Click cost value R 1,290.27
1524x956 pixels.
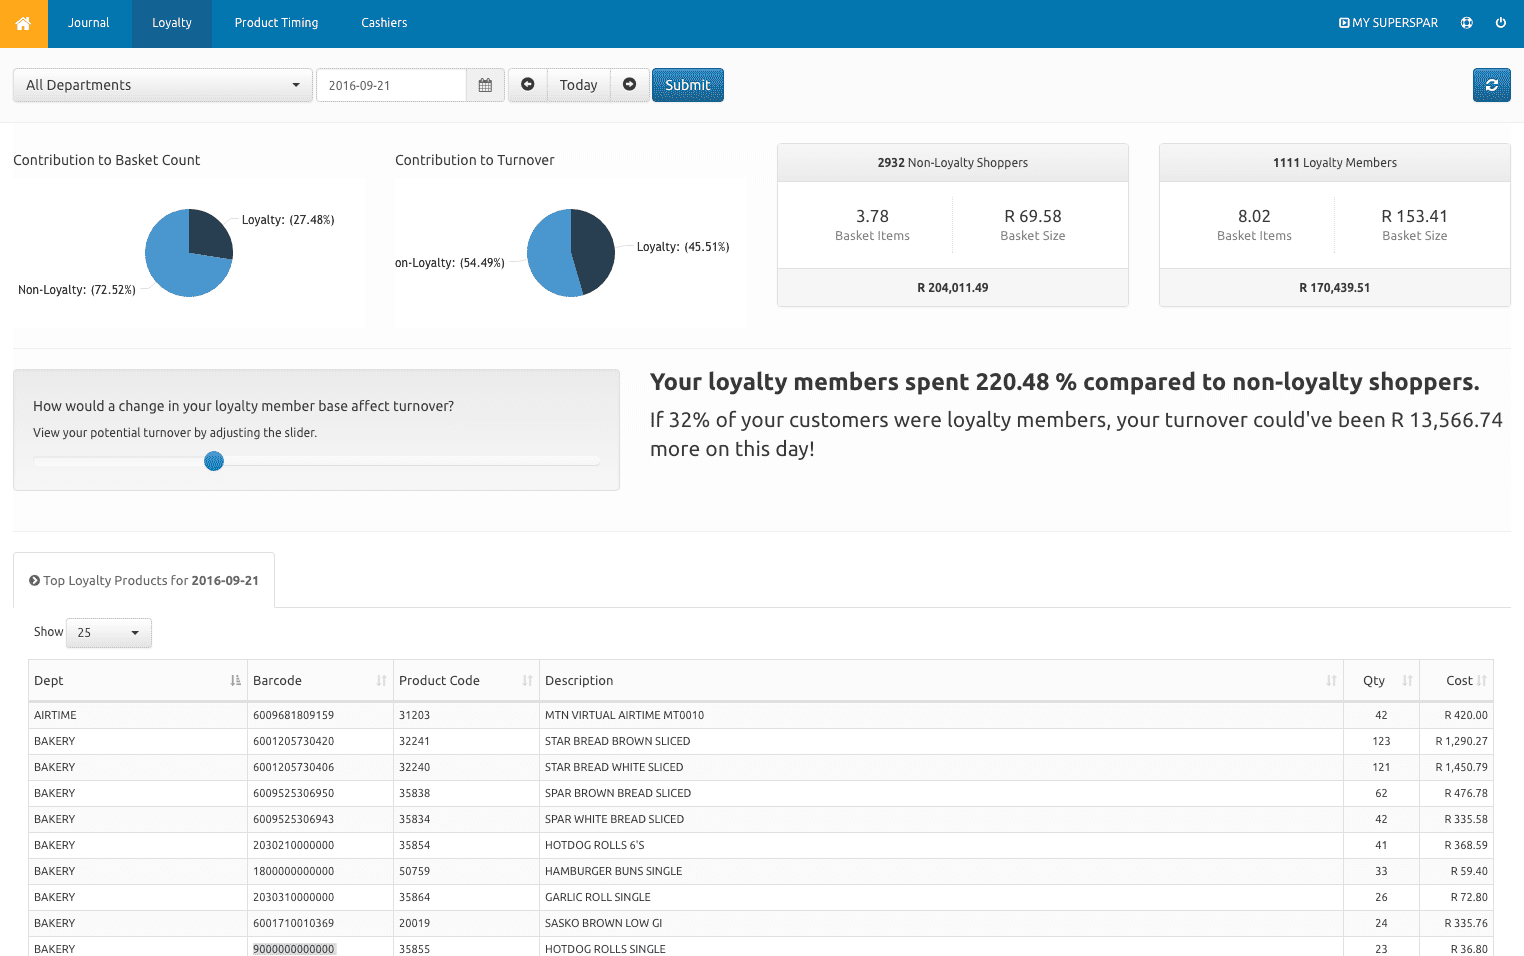coord(1461,741)
